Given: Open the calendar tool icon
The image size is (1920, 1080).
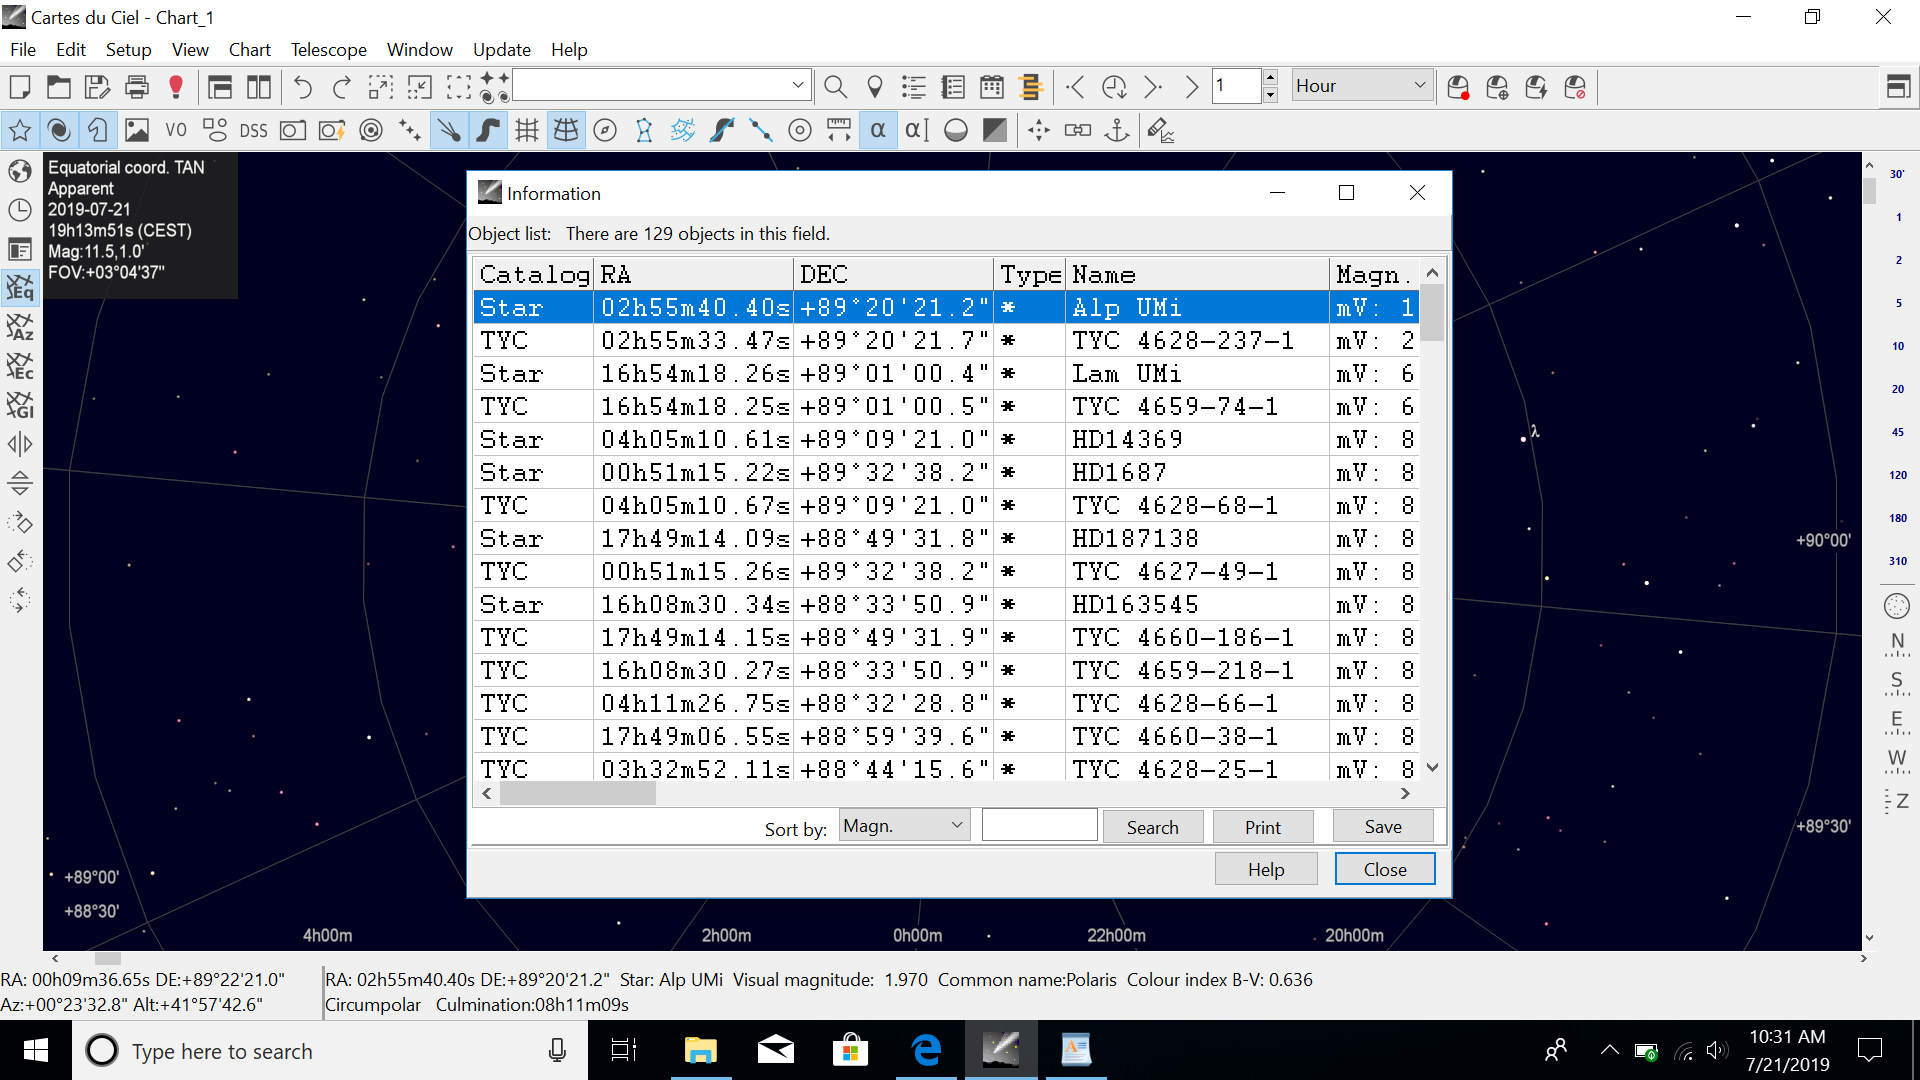Looking at the screenshot, I should click(992, 87).
